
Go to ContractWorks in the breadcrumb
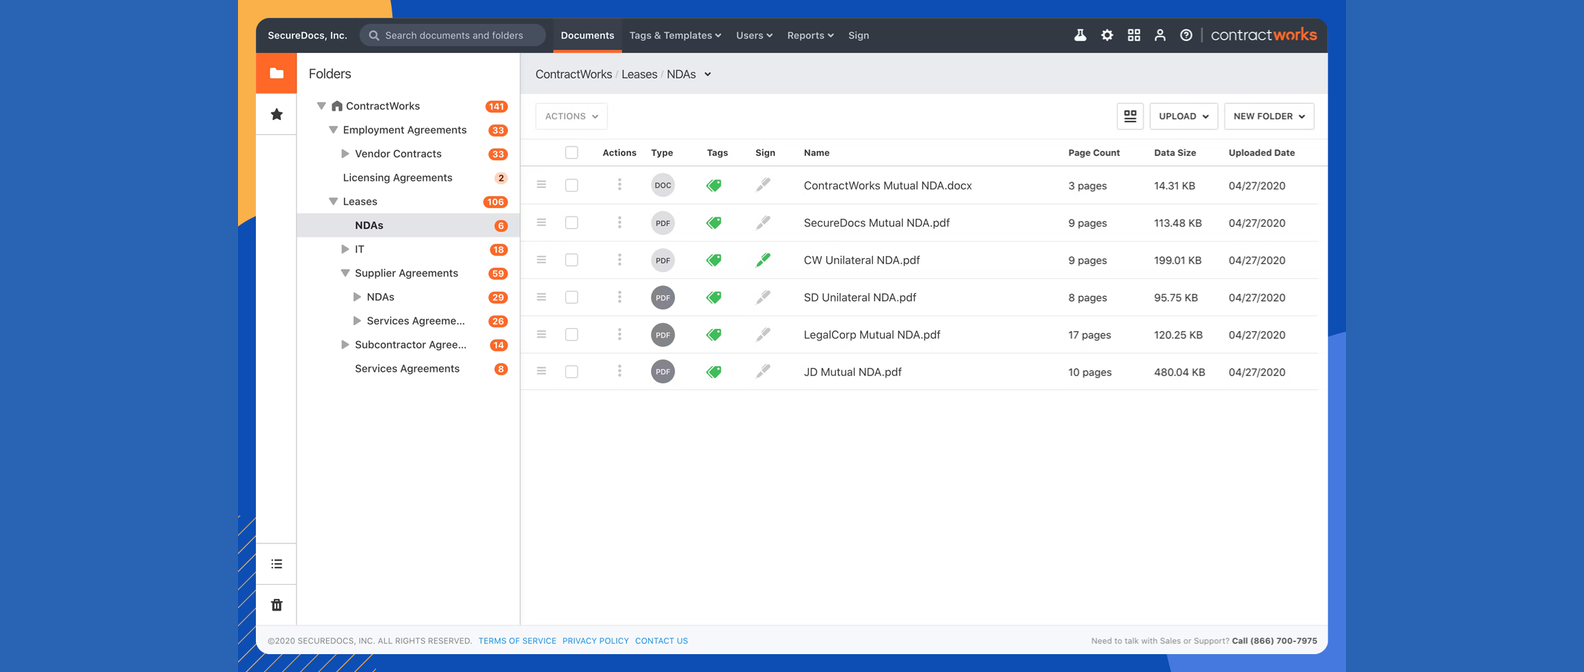[x=573, y=74]
